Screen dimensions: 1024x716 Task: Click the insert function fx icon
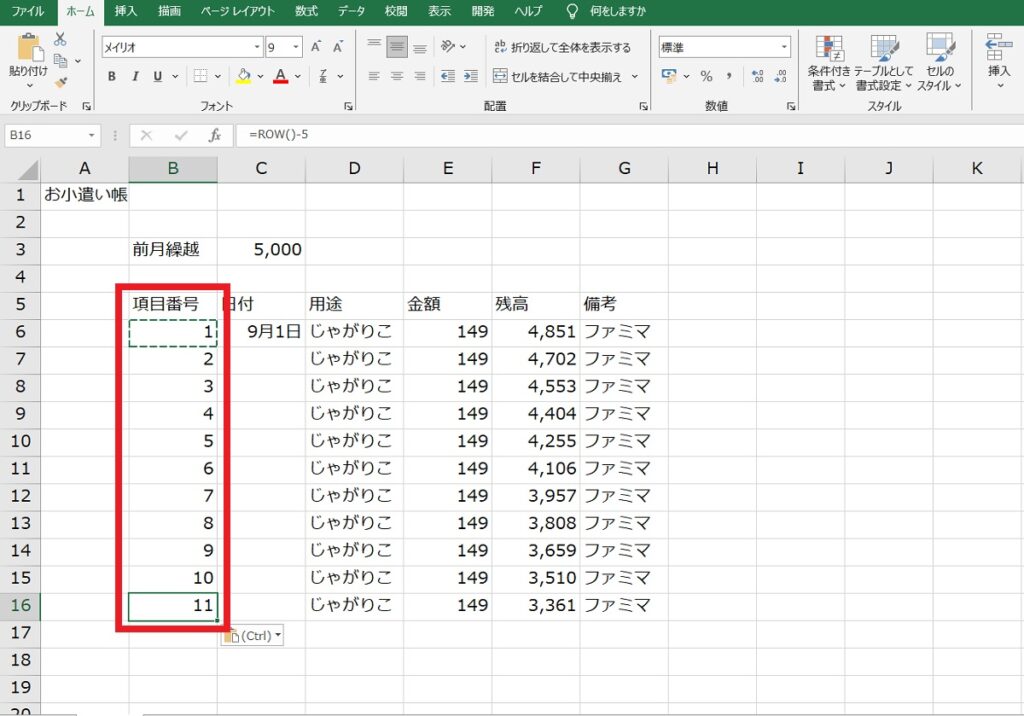214,135
